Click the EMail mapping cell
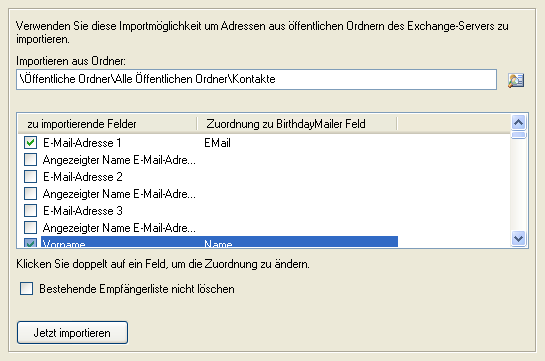This screenshot has height=361, width=545. click(x=218, y=143)
